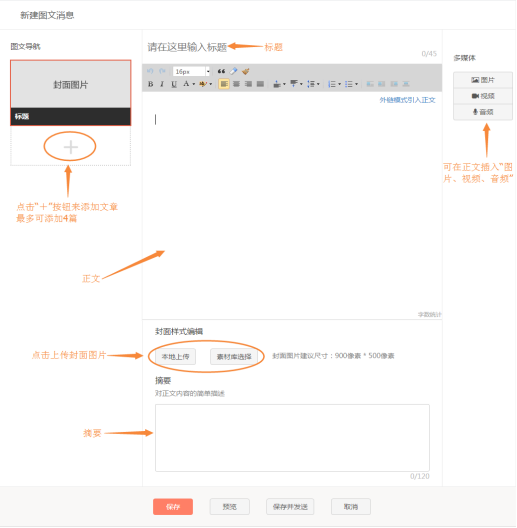Insert an image via 图片 in multimedia
This screenshot has width=517, height=528.
tap(483, 80)
